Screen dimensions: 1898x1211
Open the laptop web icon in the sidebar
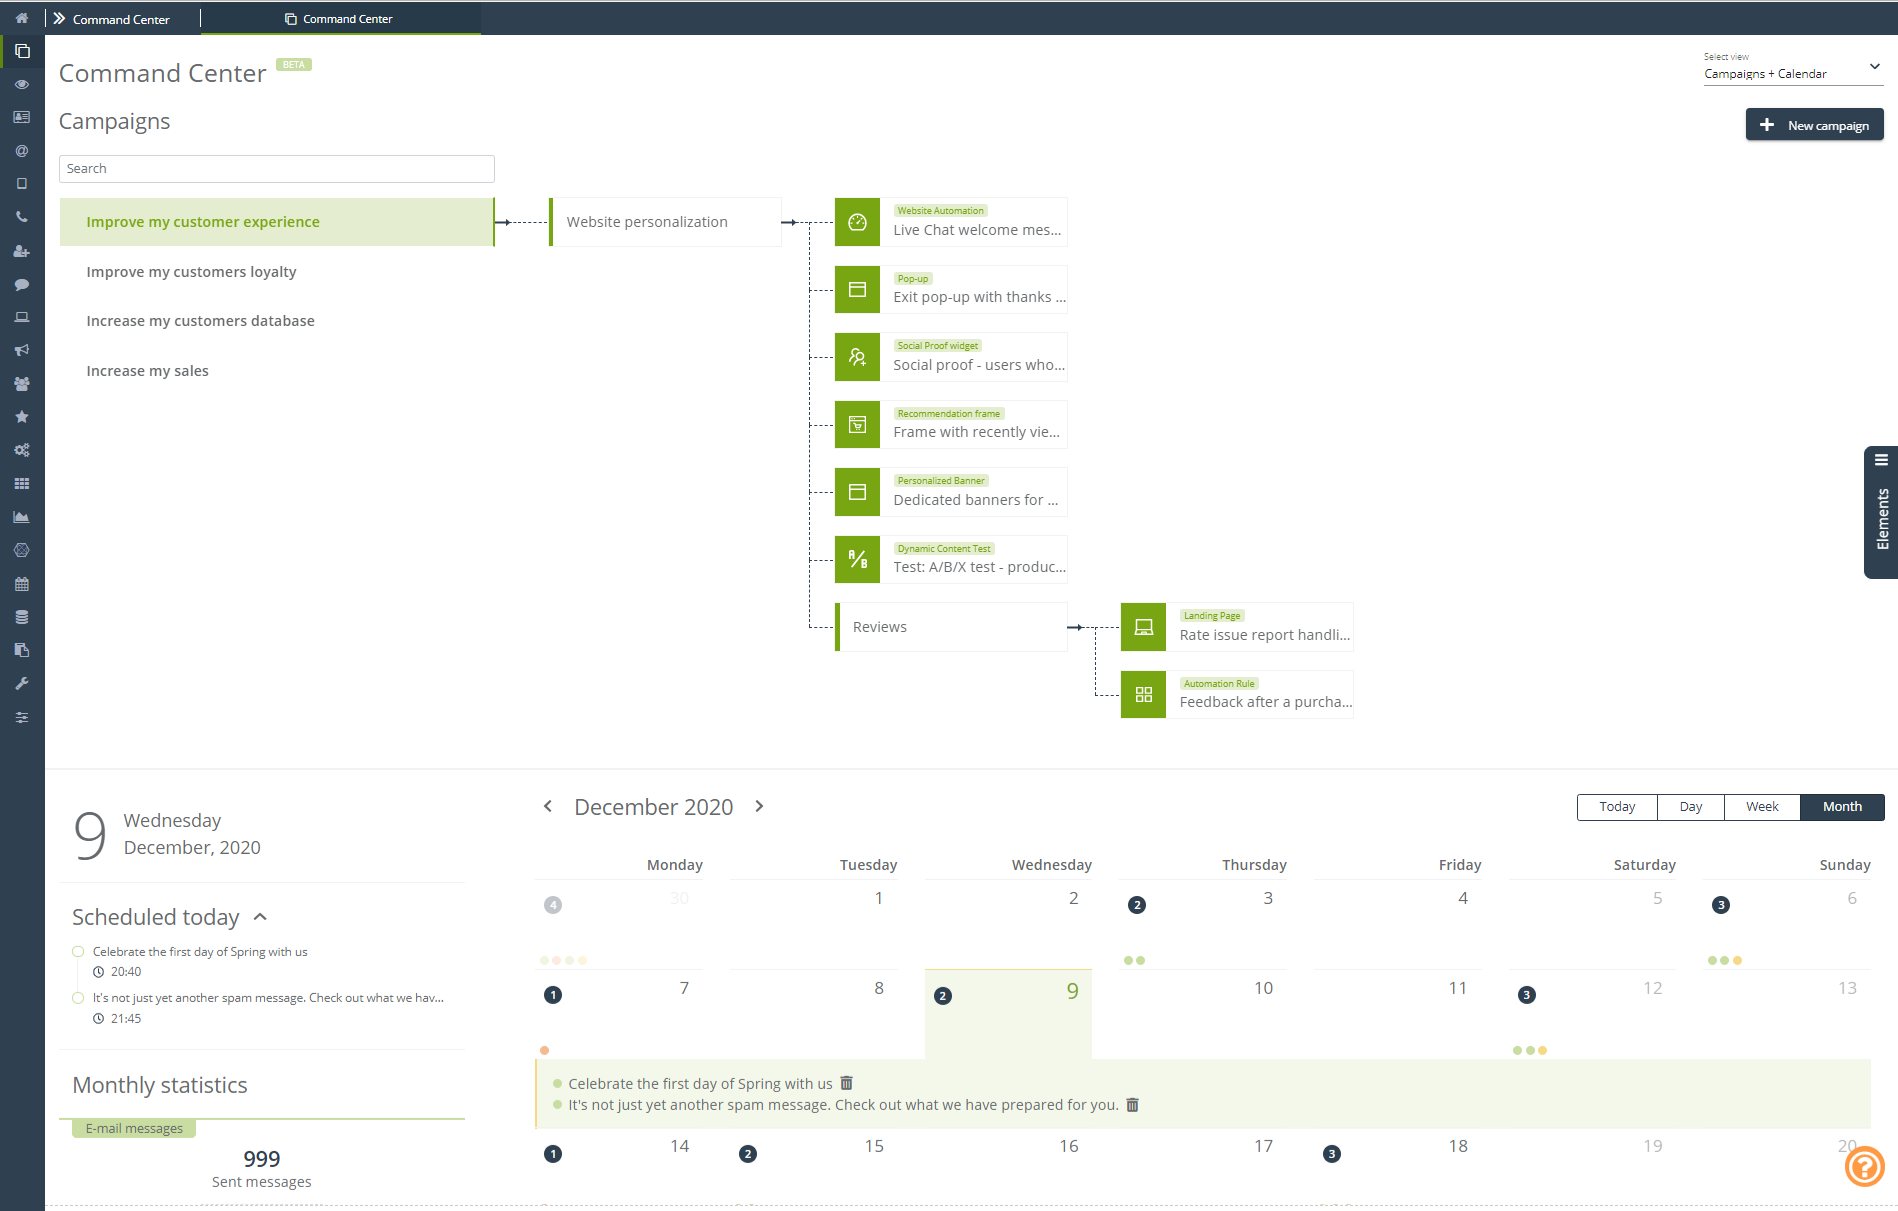(22, 317)
